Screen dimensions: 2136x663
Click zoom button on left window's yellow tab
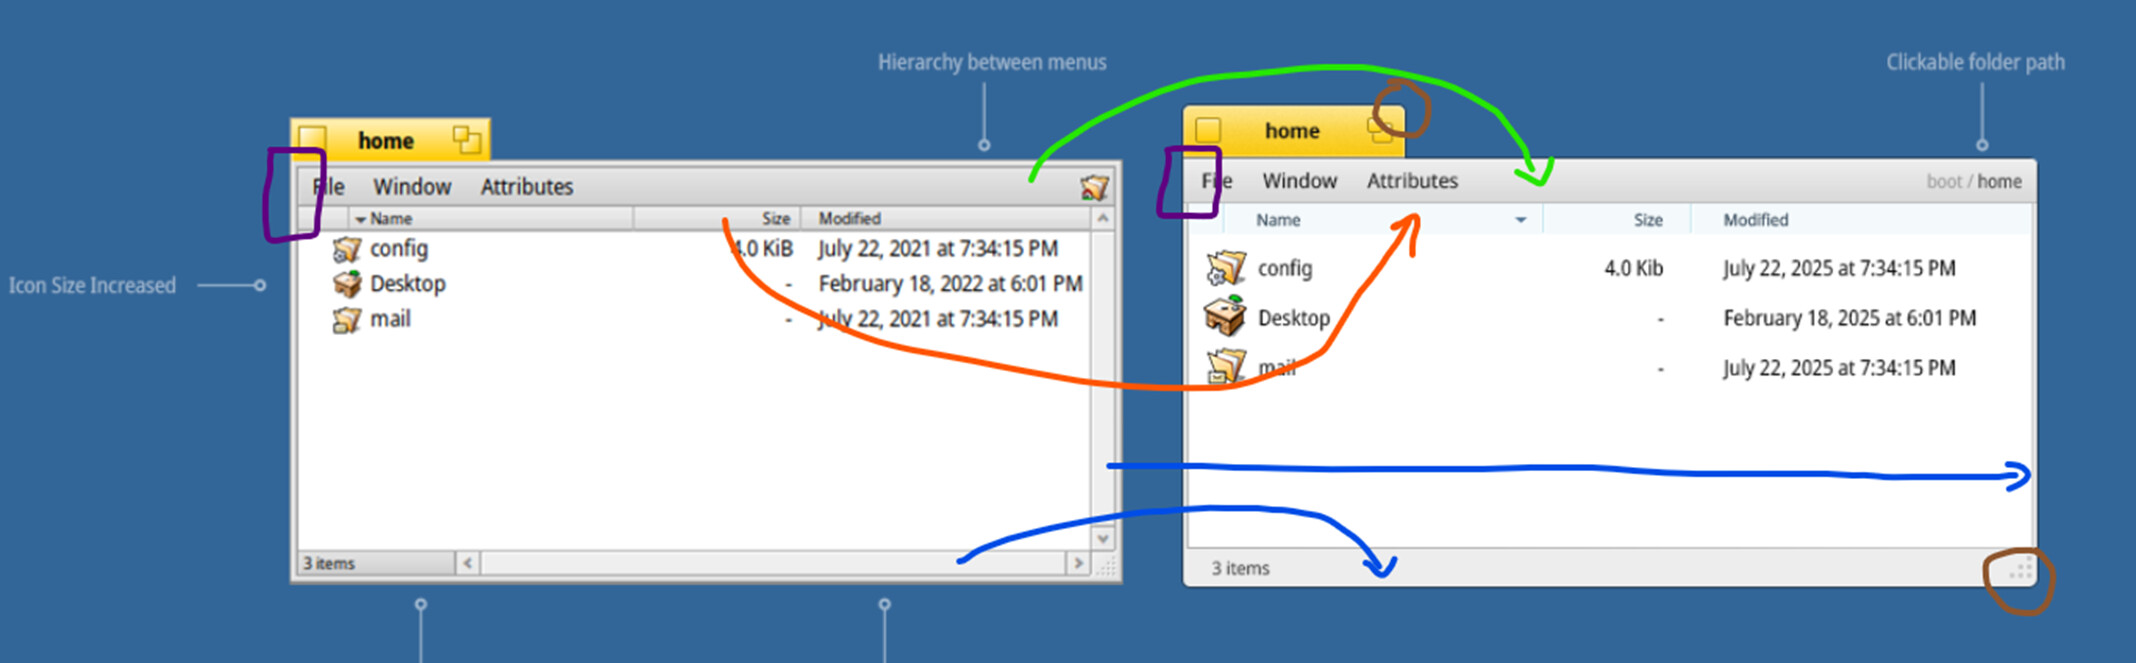[x=466, y=140]
